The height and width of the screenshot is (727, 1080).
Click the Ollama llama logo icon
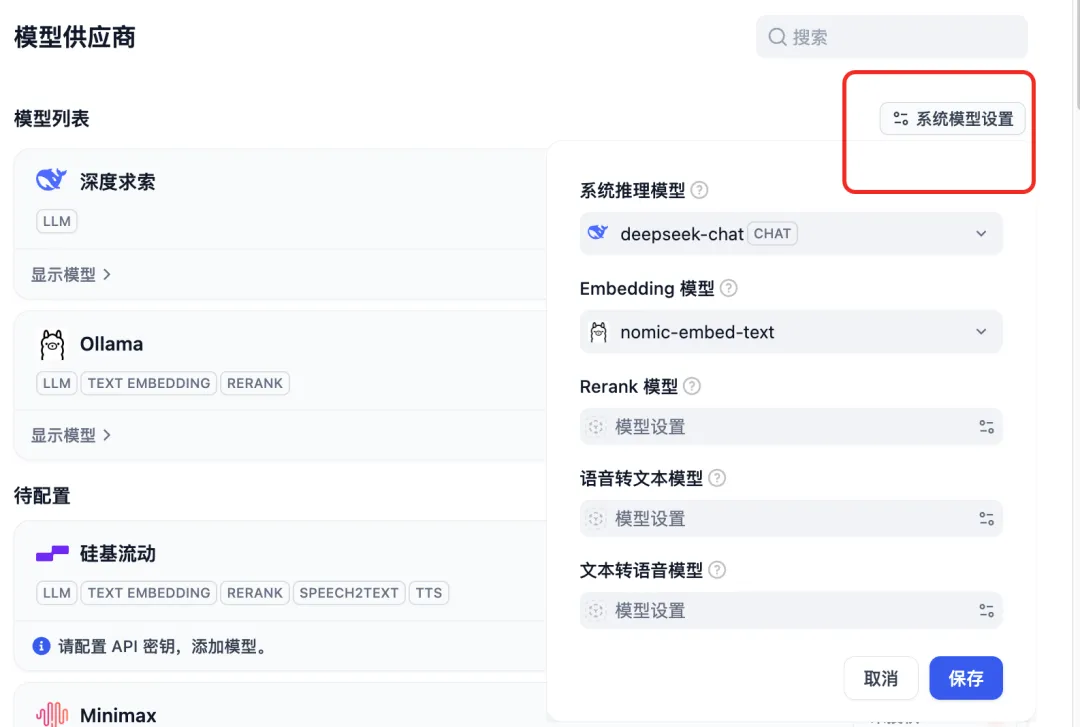click(x=52, y=345)
